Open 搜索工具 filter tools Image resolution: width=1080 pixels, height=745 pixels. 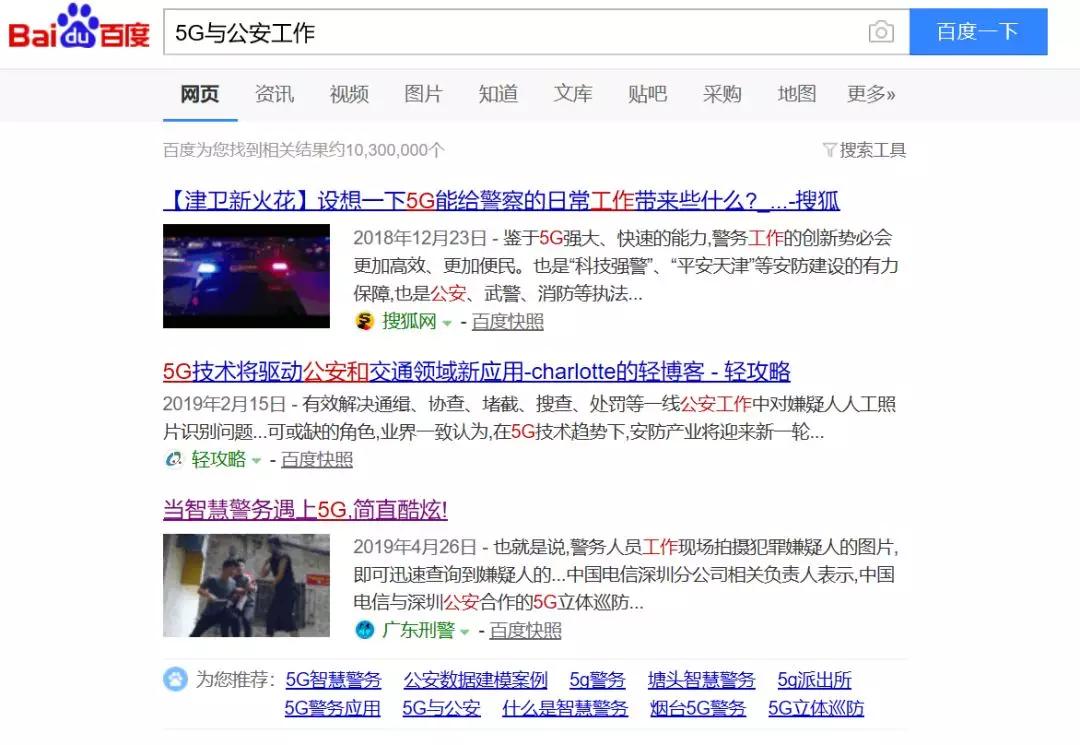(x=864, y=150)
